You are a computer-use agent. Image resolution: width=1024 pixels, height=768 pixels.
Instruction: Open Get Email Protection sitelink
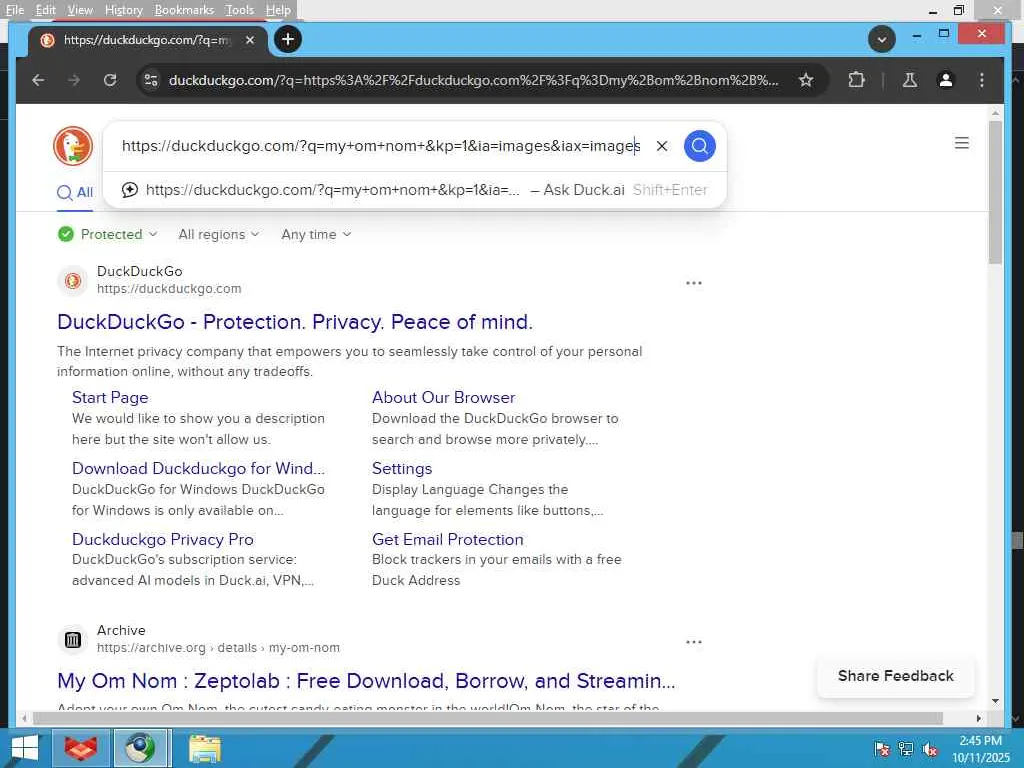click(448, 539)
